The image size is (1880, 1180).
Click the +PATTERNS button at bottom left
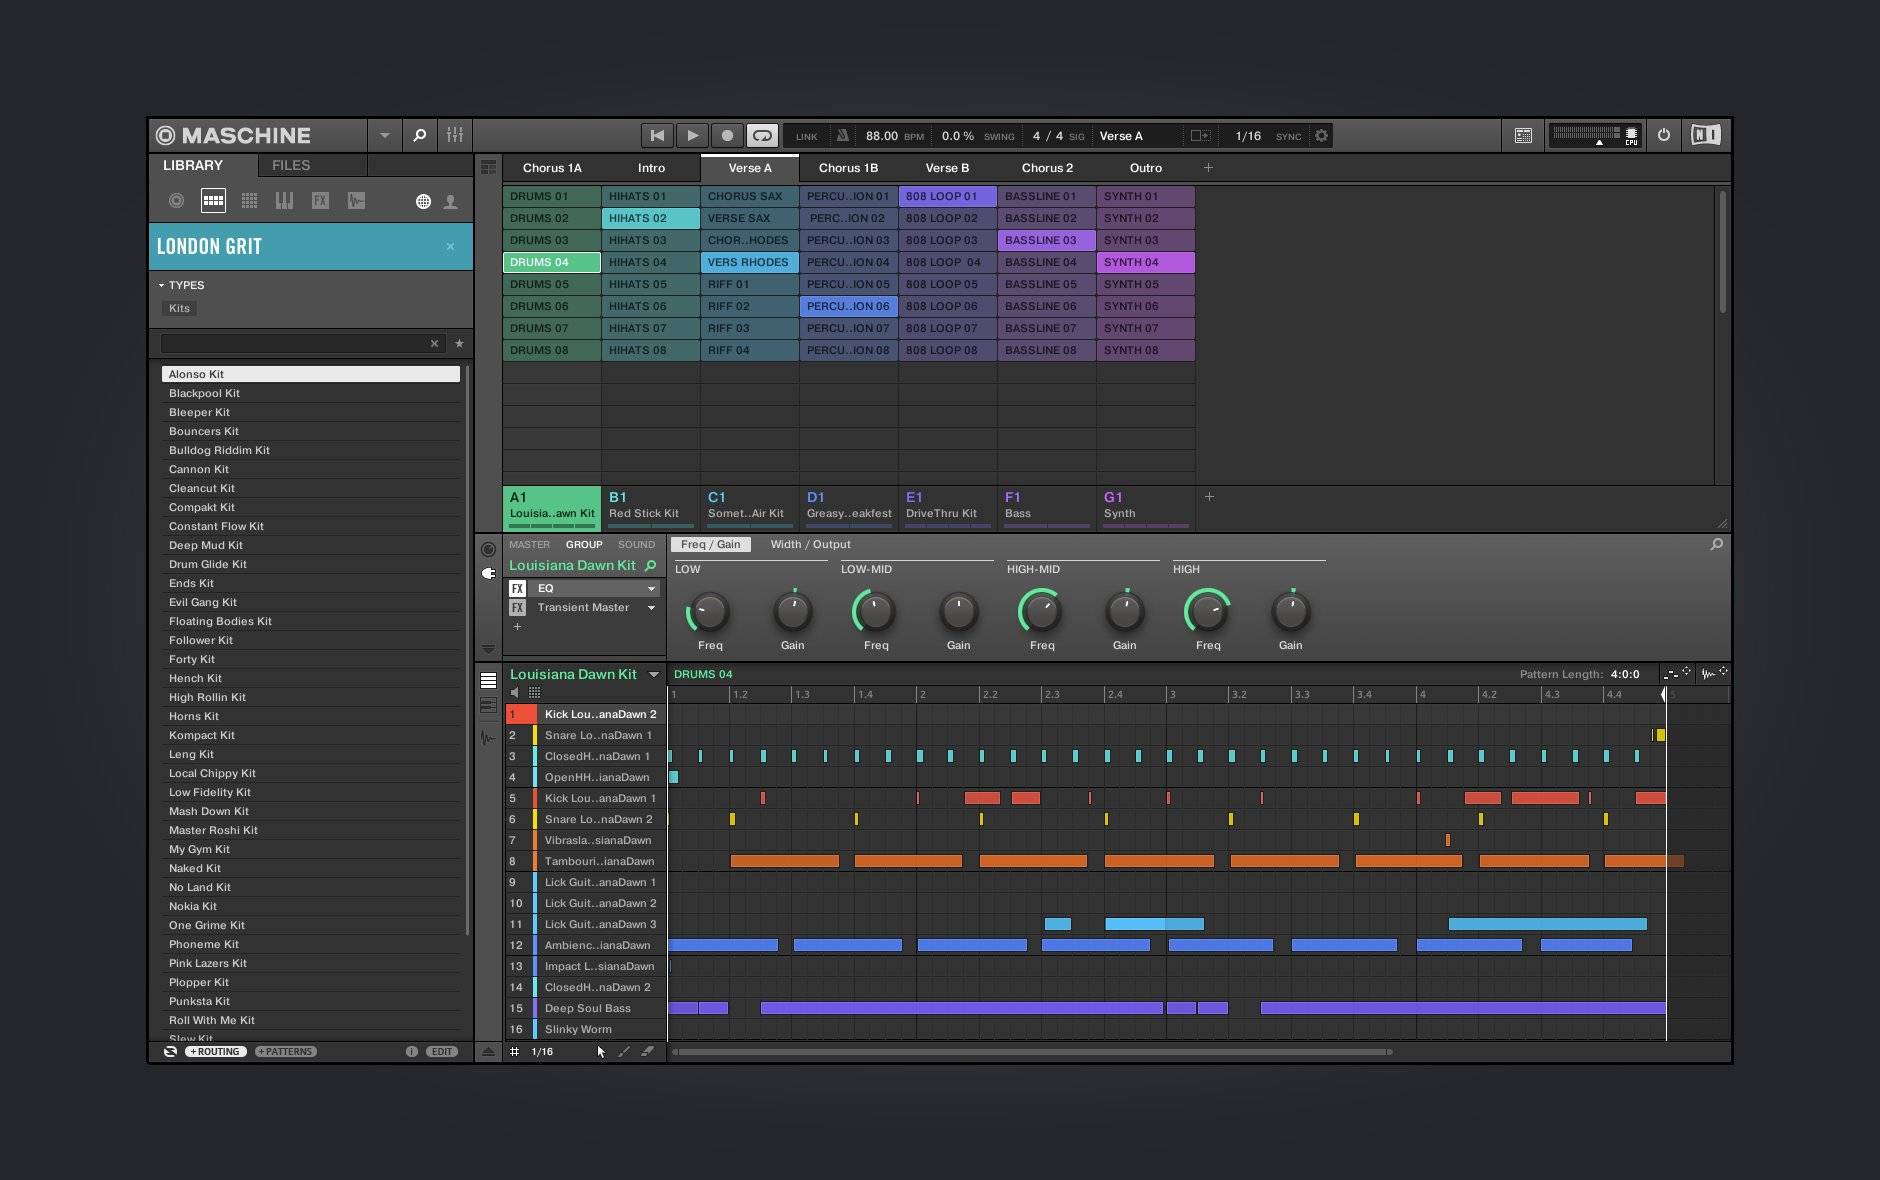pyautogui.click(x=286, y=1051)
